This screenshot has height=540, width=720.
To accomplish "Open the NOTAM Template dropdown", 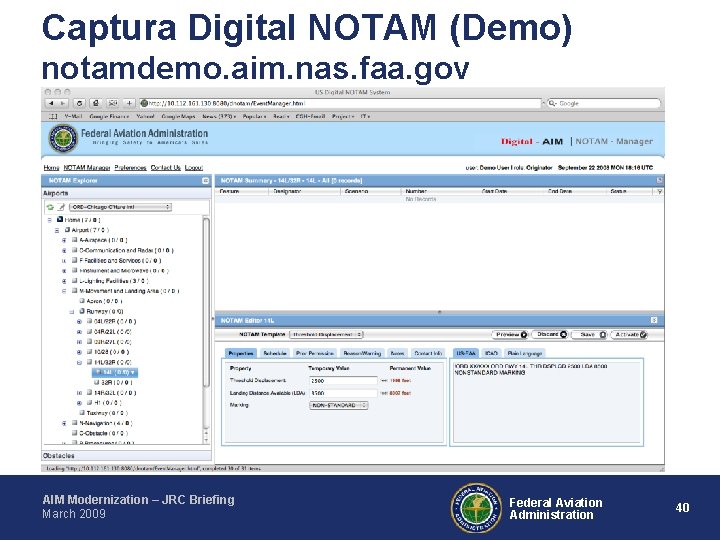I will (x=326, y=334).
